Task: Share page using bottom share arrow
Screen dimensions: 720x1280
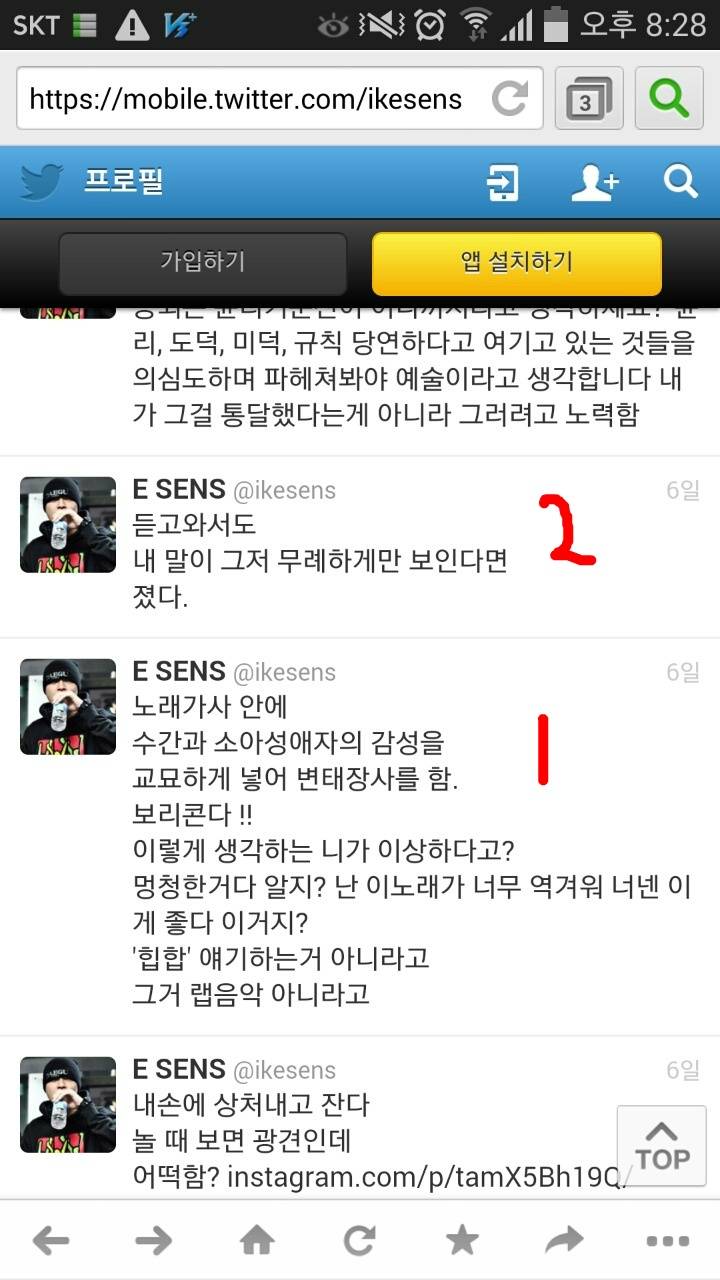Action: click(564, 1241)
